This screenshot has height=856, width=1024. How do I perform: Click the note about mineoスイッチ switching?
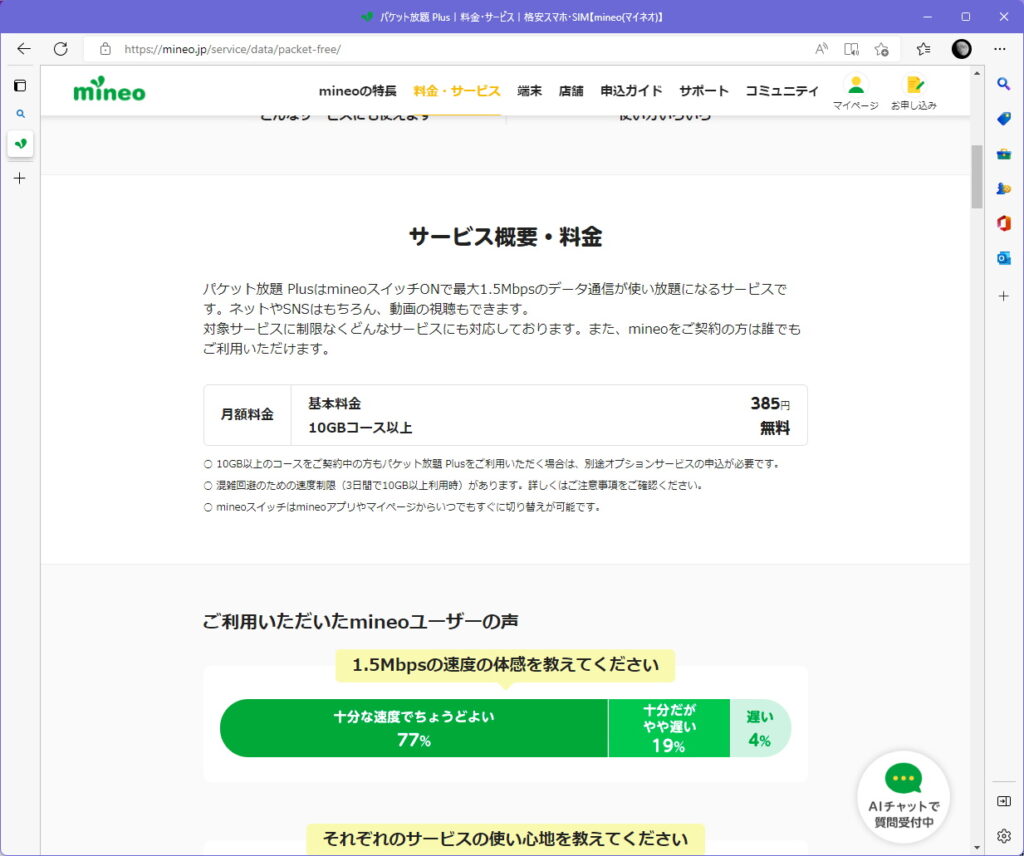402,507
